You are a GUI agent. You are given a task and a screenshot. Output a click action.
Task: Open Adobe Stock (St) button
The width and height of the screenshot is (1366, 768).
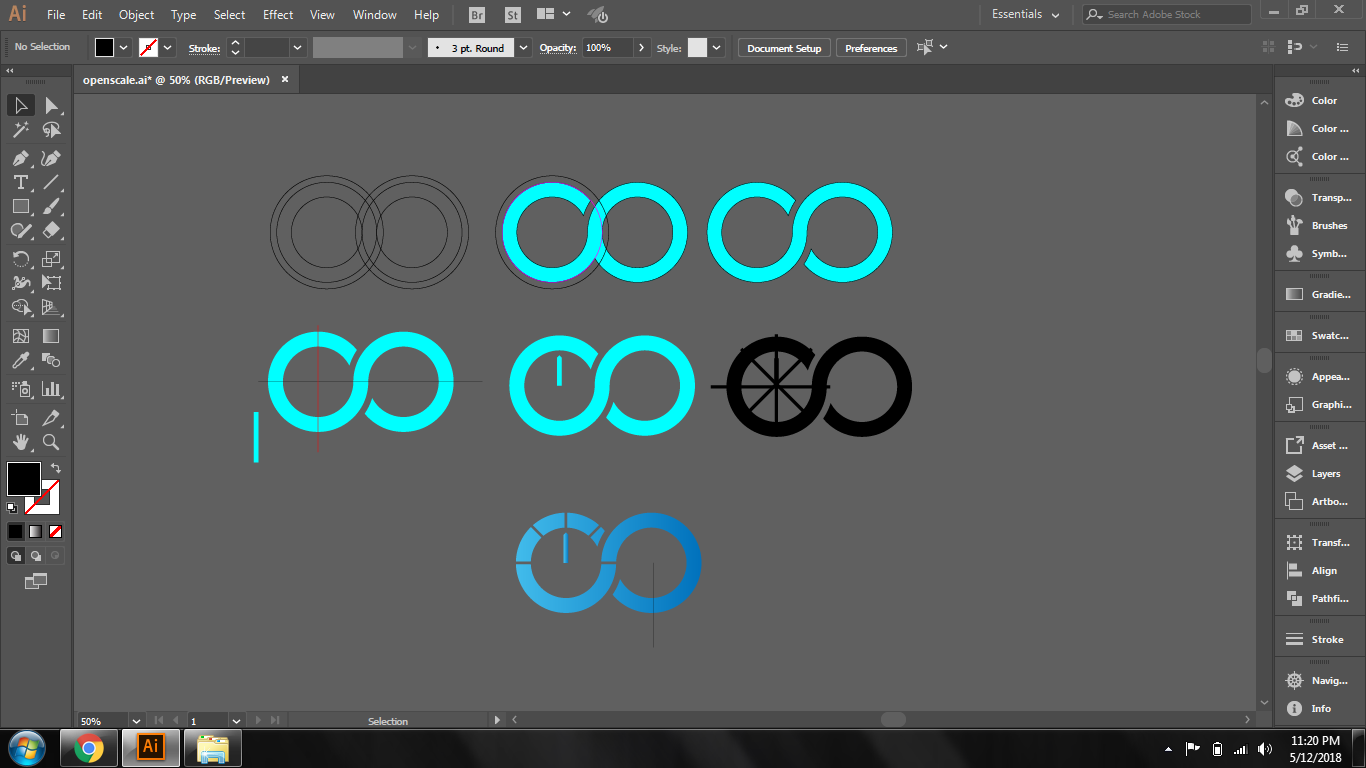click(x=512, y=15)
